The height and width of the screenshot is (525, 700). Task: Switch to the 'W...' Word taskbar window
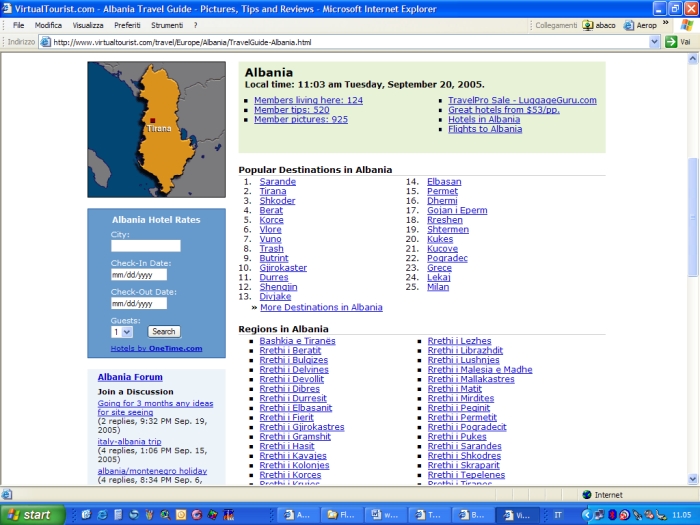pyautogui.click(x=385, y=515)
